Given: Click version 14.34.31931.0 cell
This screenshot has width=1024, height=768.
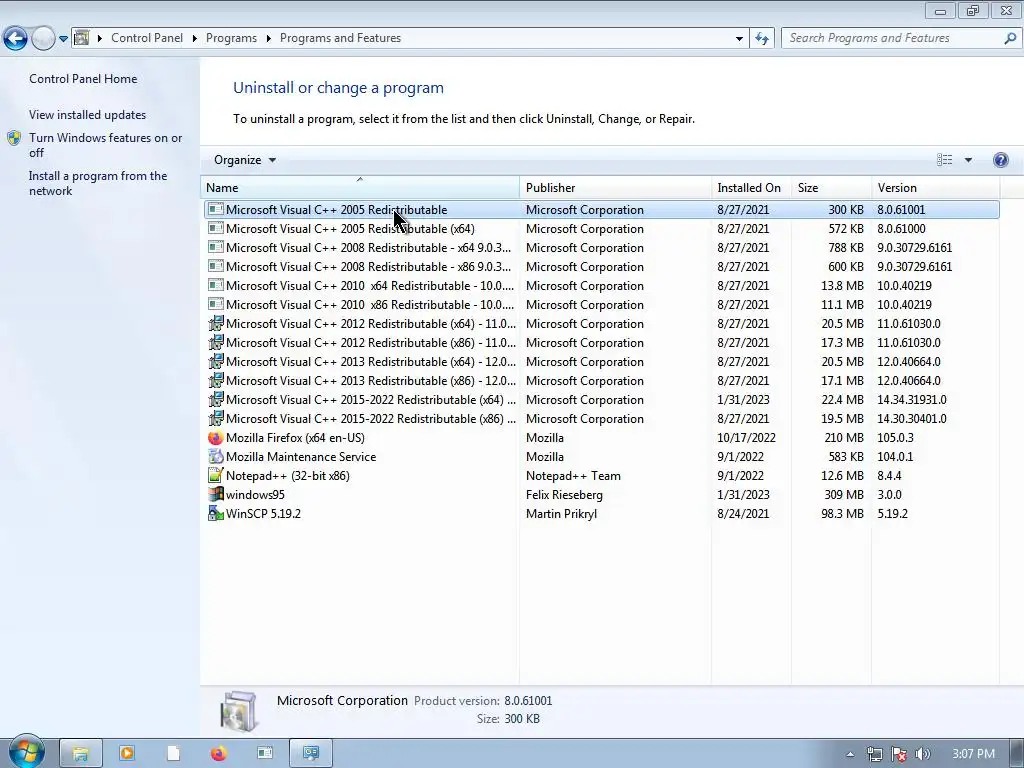Looking at the screenshot, I should click(912, 400).
